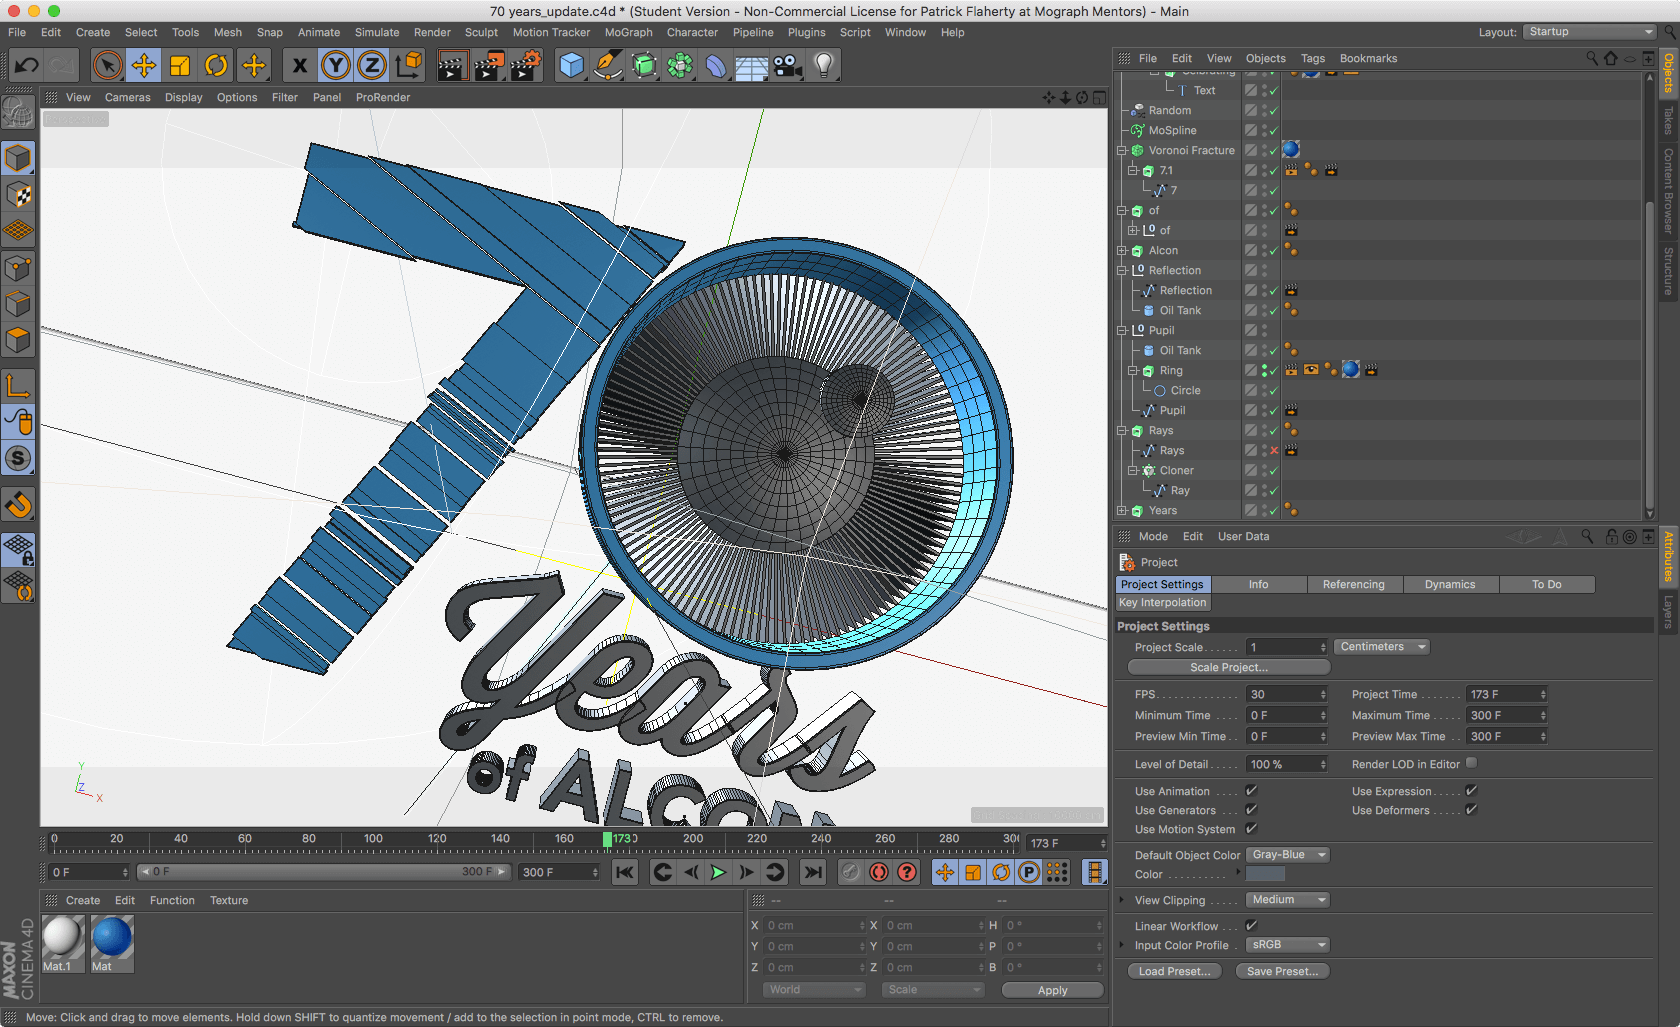Viewport: 1680px width, 1027px height.
Task: Toggle Use Animation checkbox
Action: point(1251,791)
